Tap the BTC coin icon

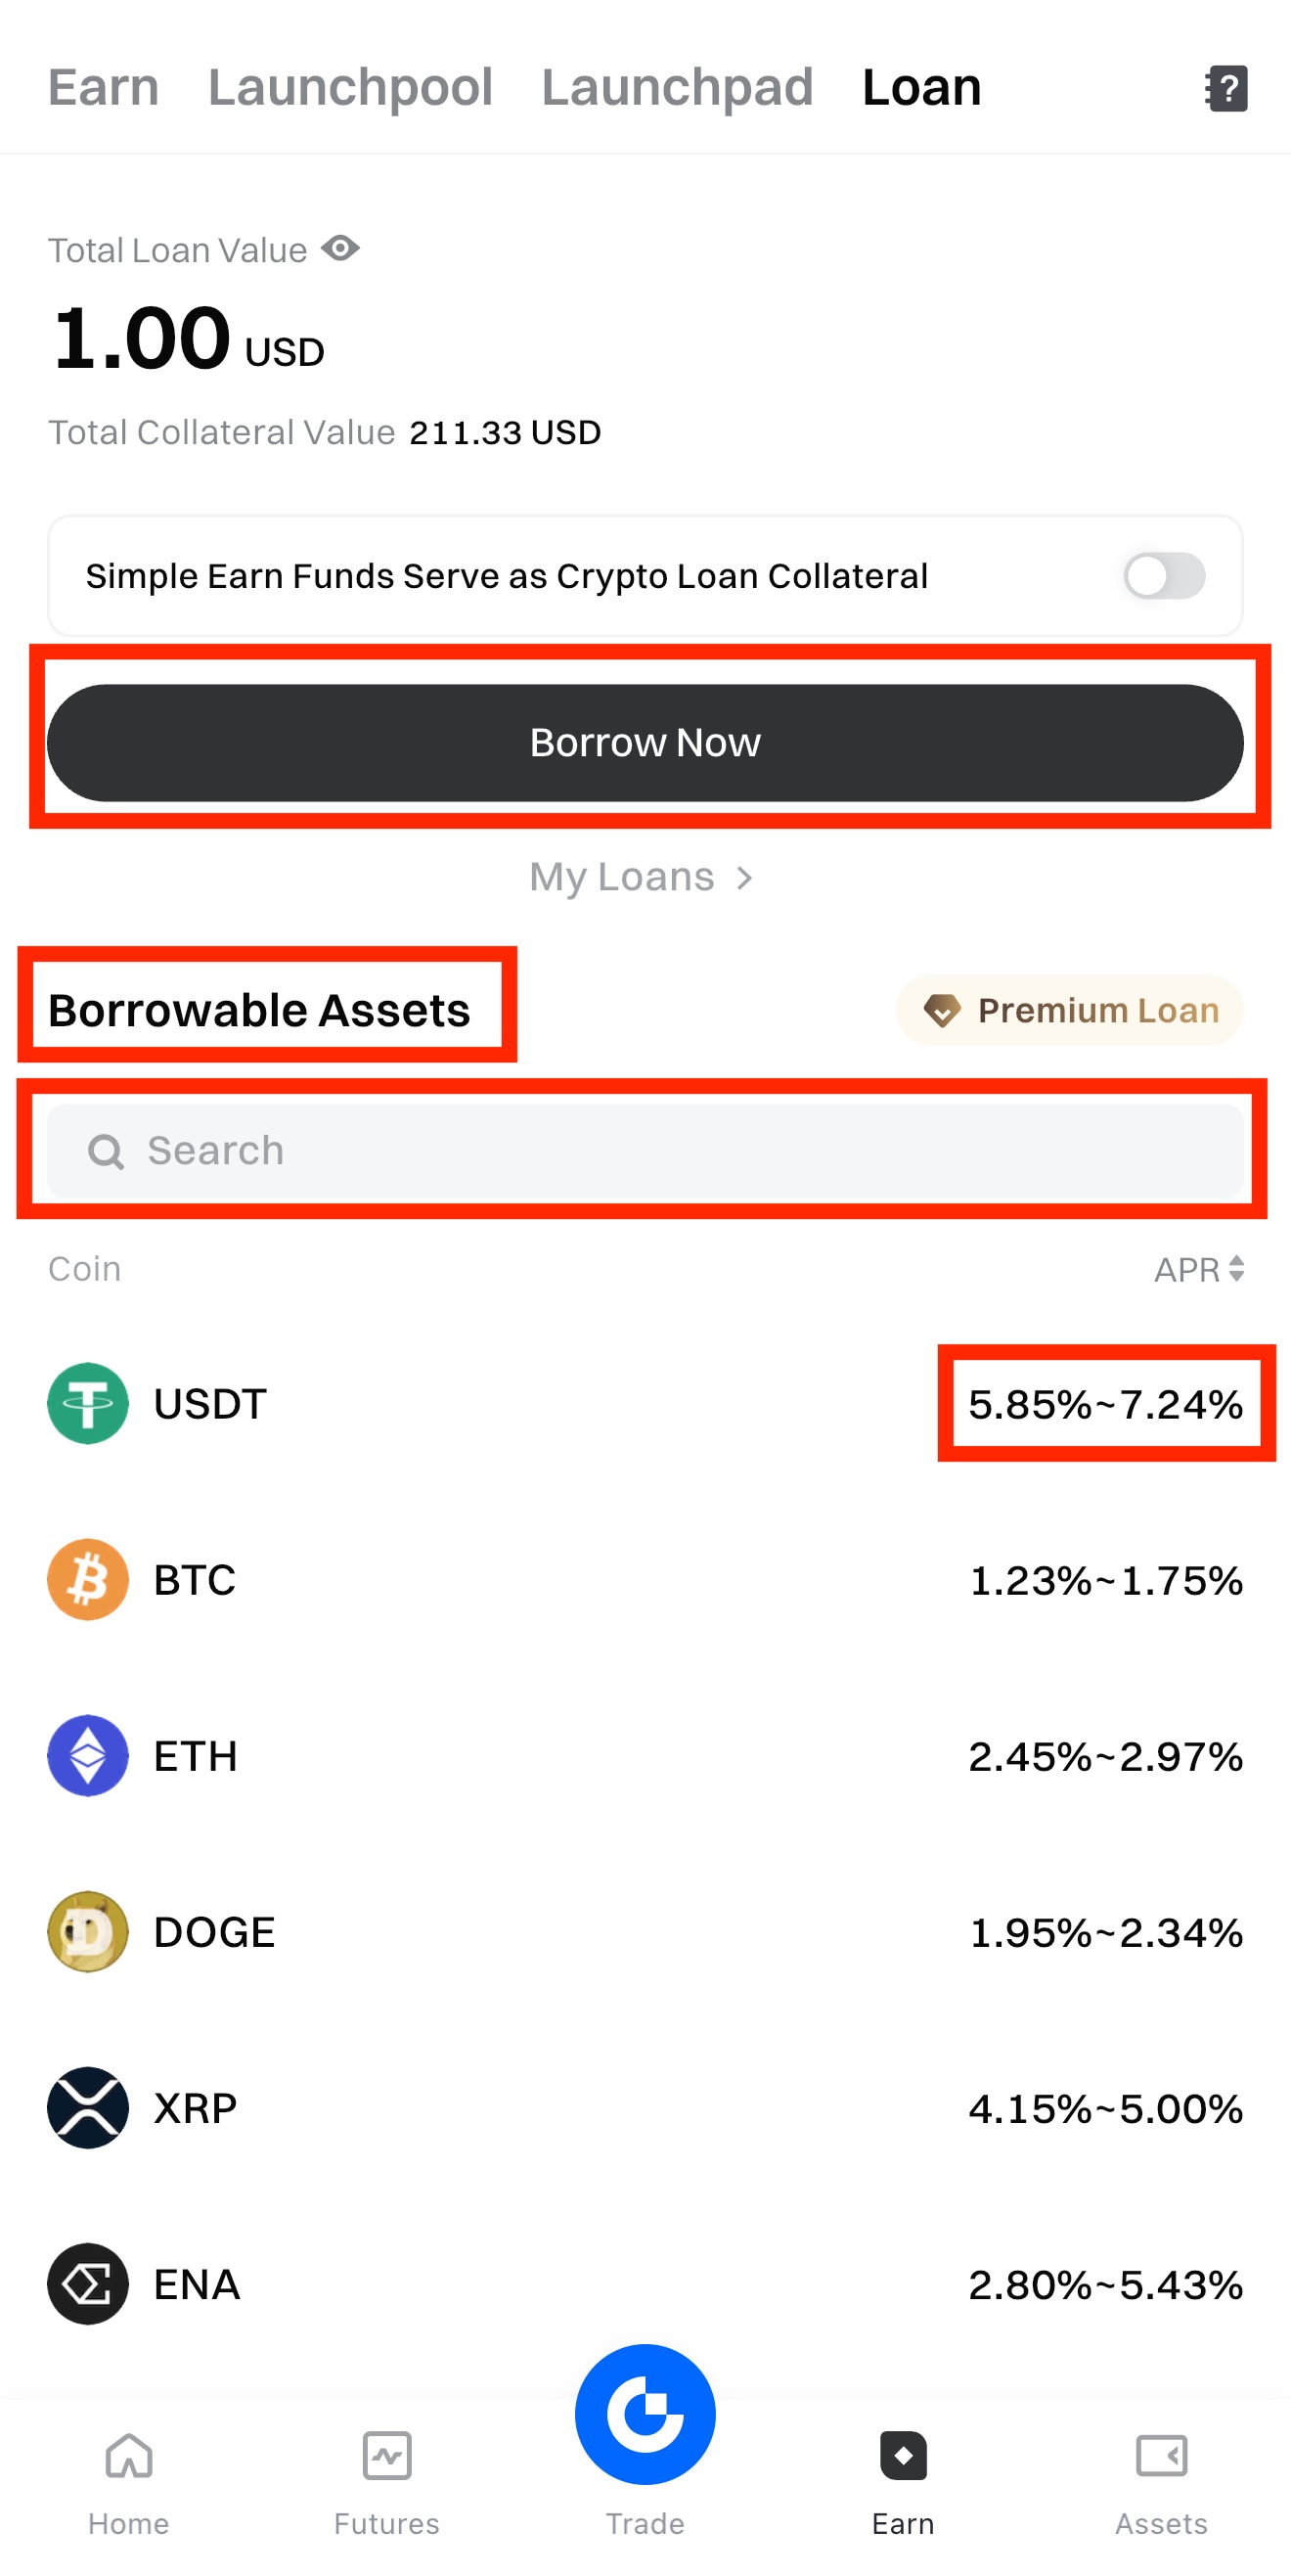[x=88, y=1579]
